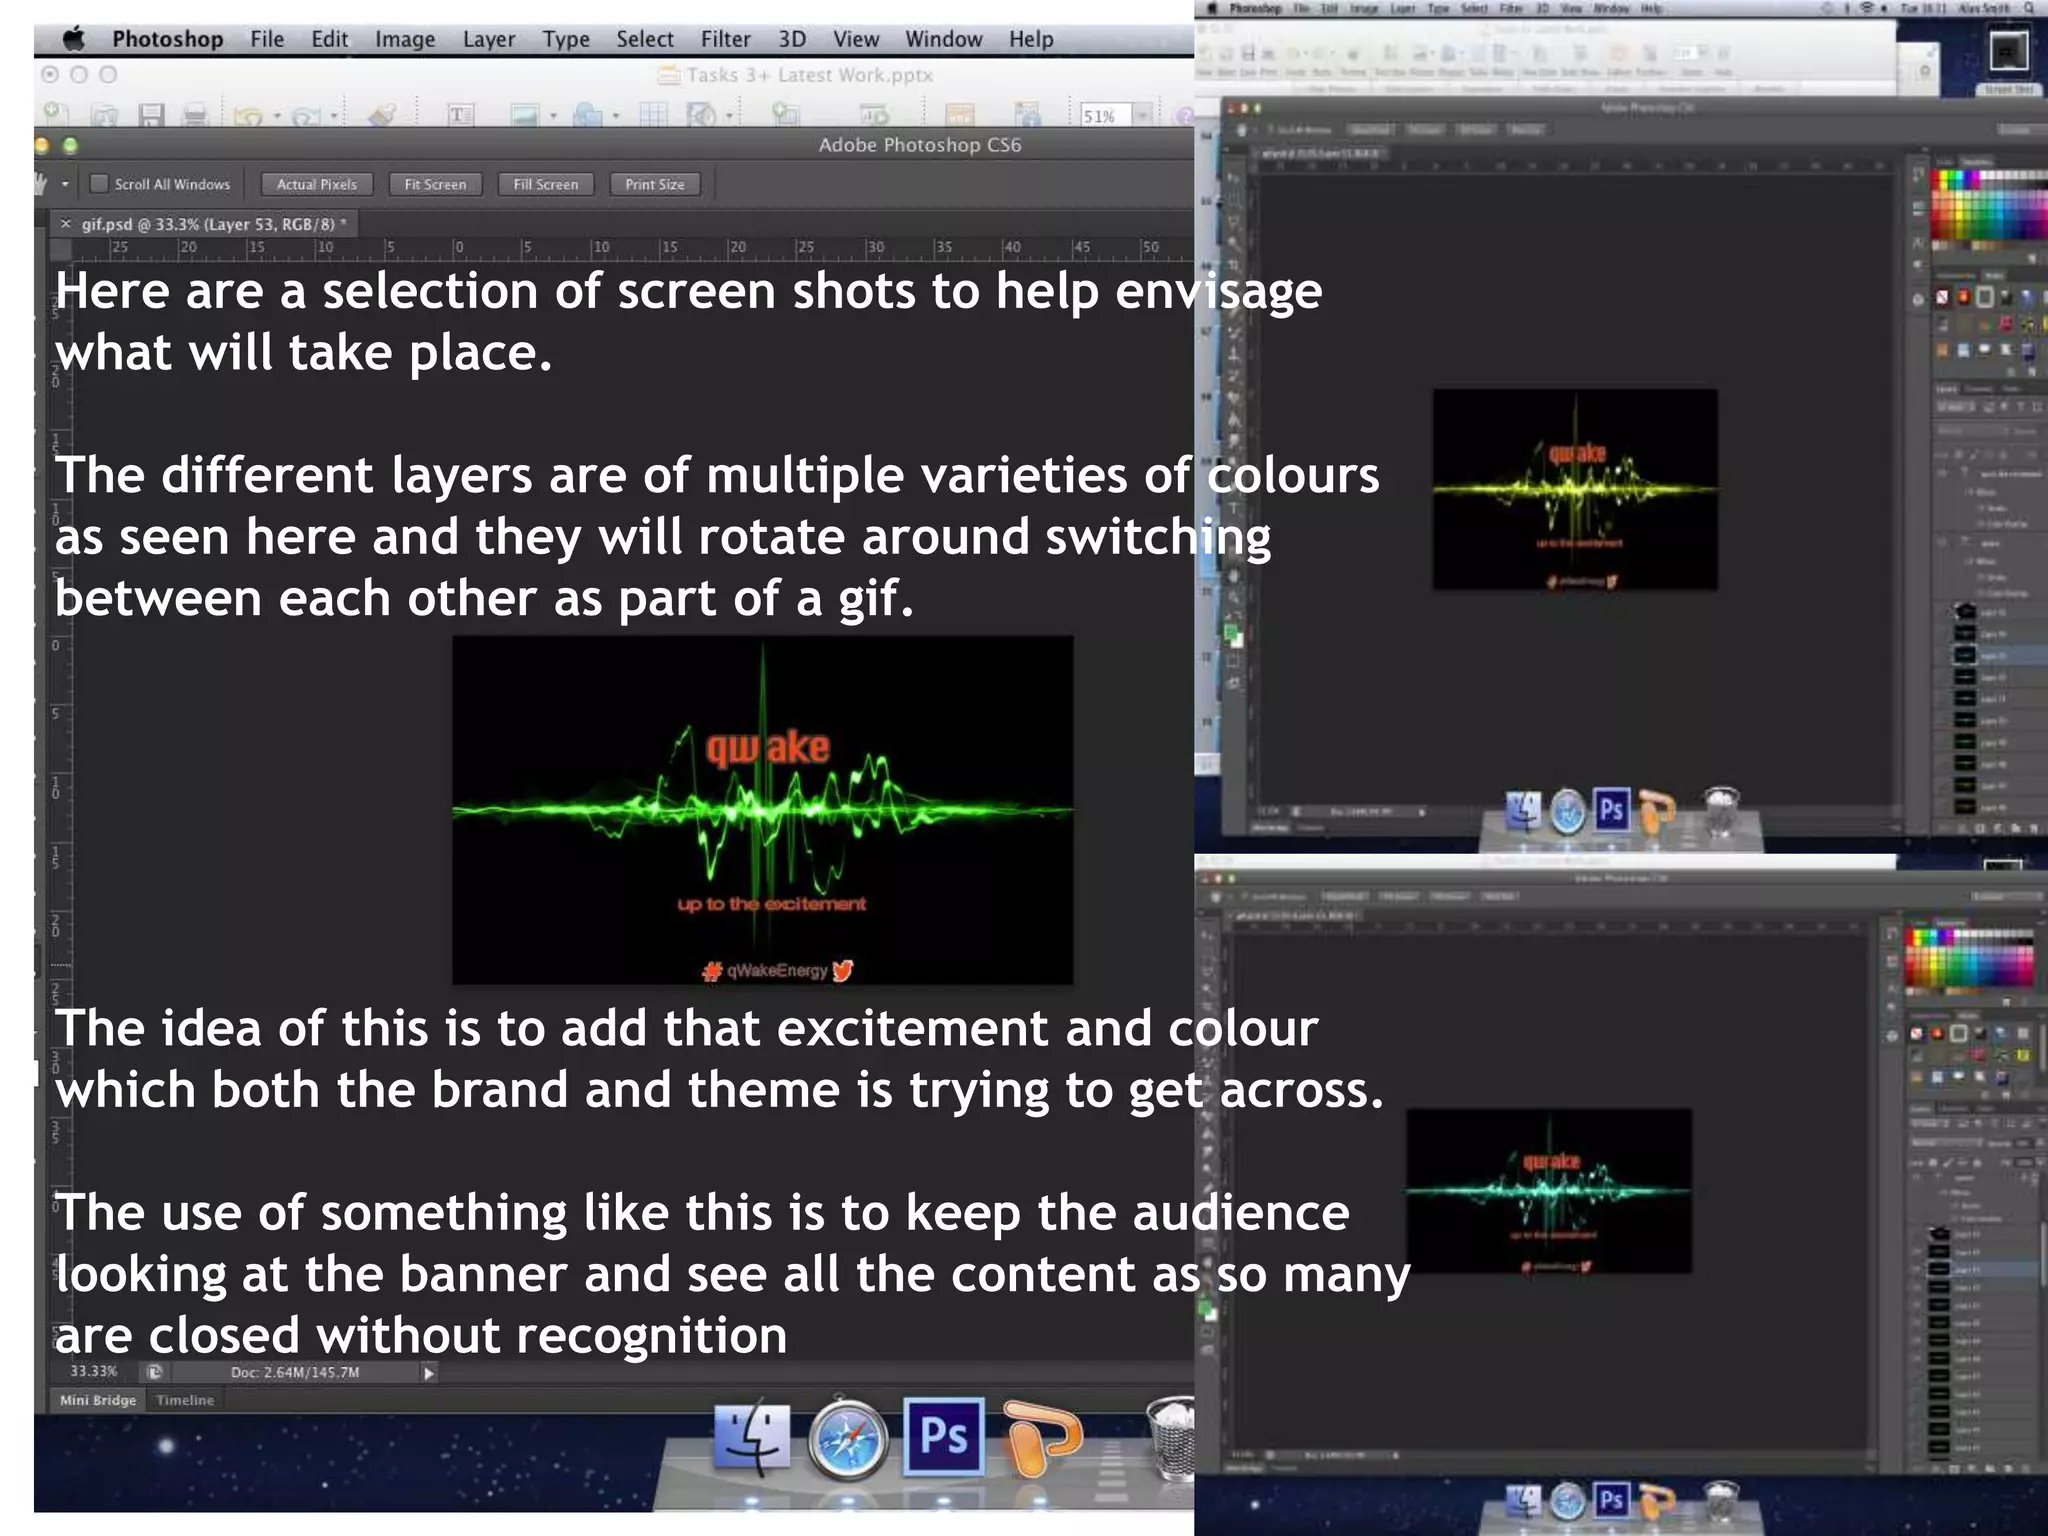
Task: Click the Redo arrow icon in PowerPoint toolbar
Action: [307, 116]
